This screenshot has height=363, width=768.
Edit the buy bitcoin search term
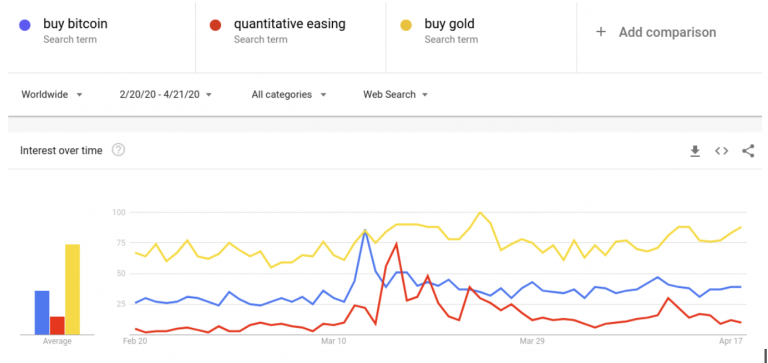(75, 24)
